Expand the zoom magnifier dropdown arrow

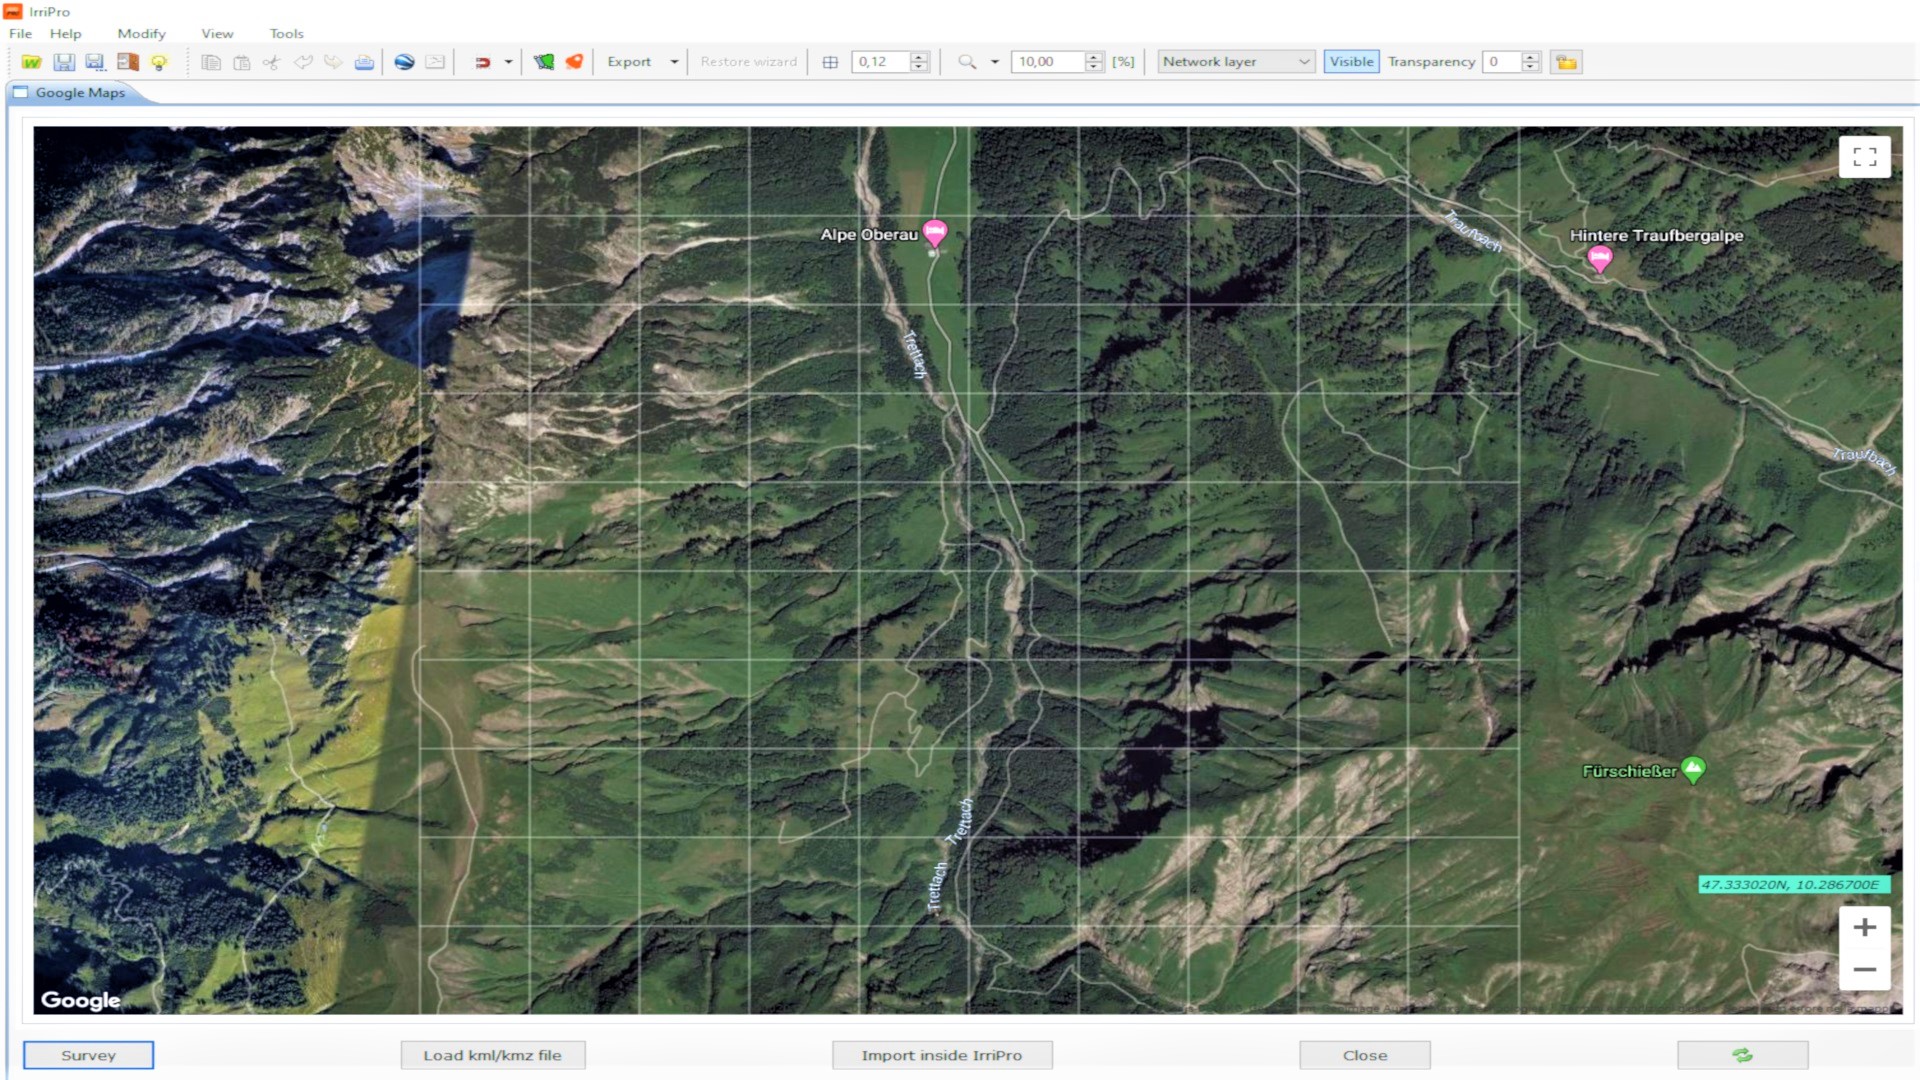pyautogui.click(x=995, y=62)
